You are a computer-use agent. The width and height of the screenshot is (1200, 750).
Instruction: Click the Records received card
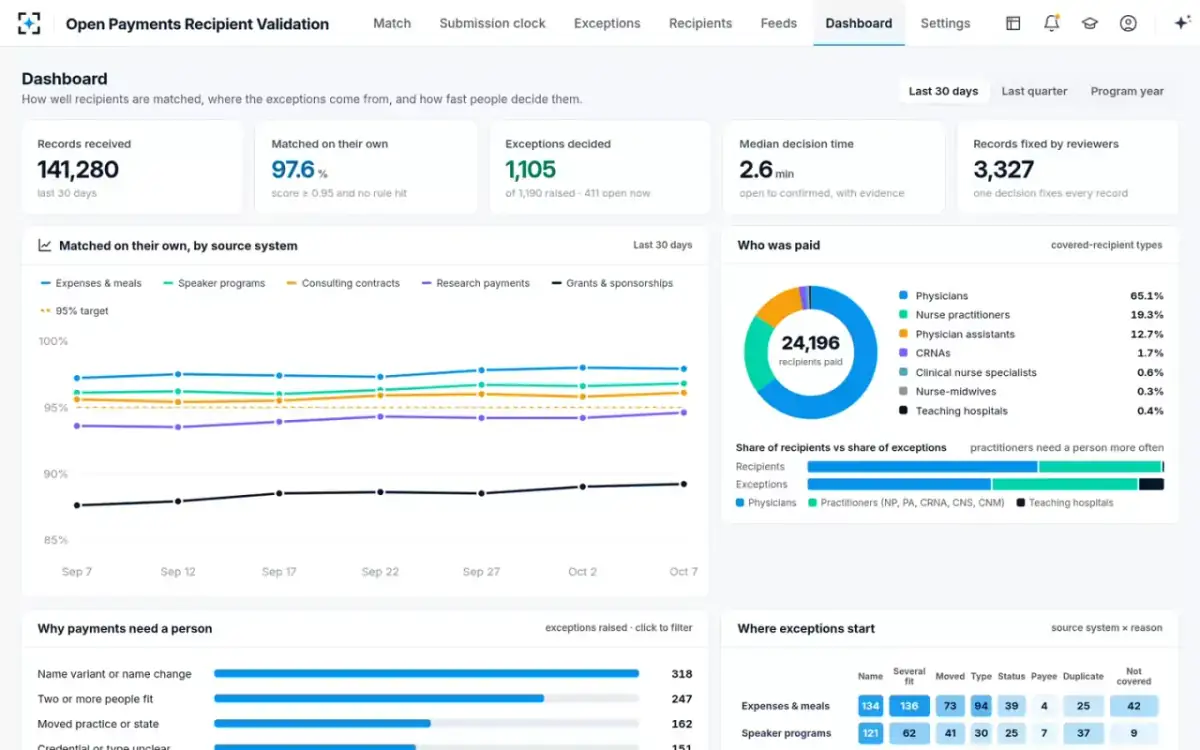(132, 168)
